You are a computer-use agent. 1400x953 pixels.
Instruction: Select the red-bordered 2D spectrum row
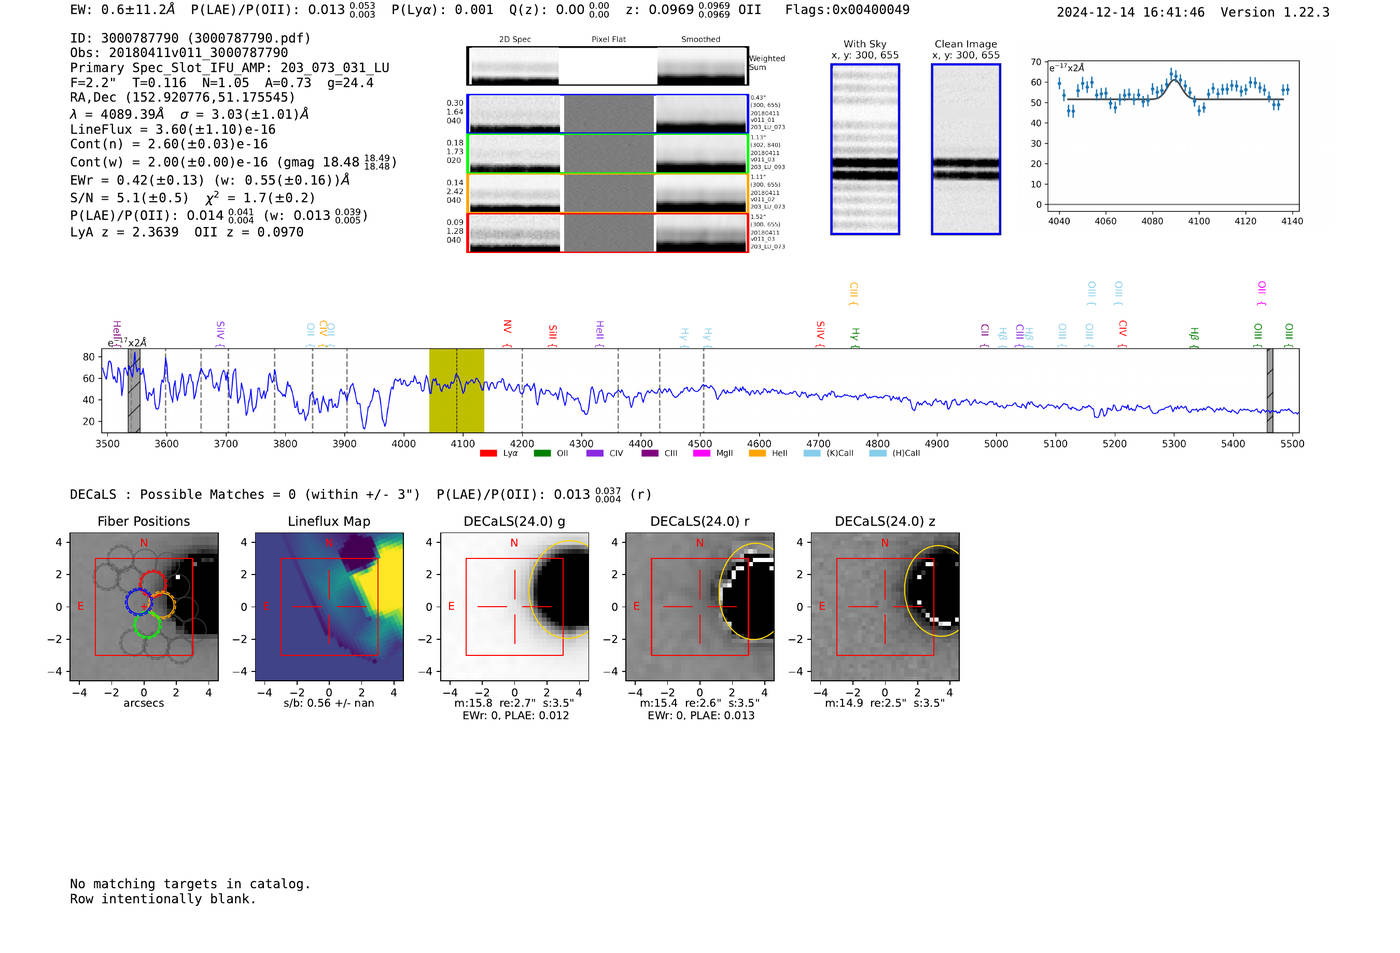click(x=607, y=232)
